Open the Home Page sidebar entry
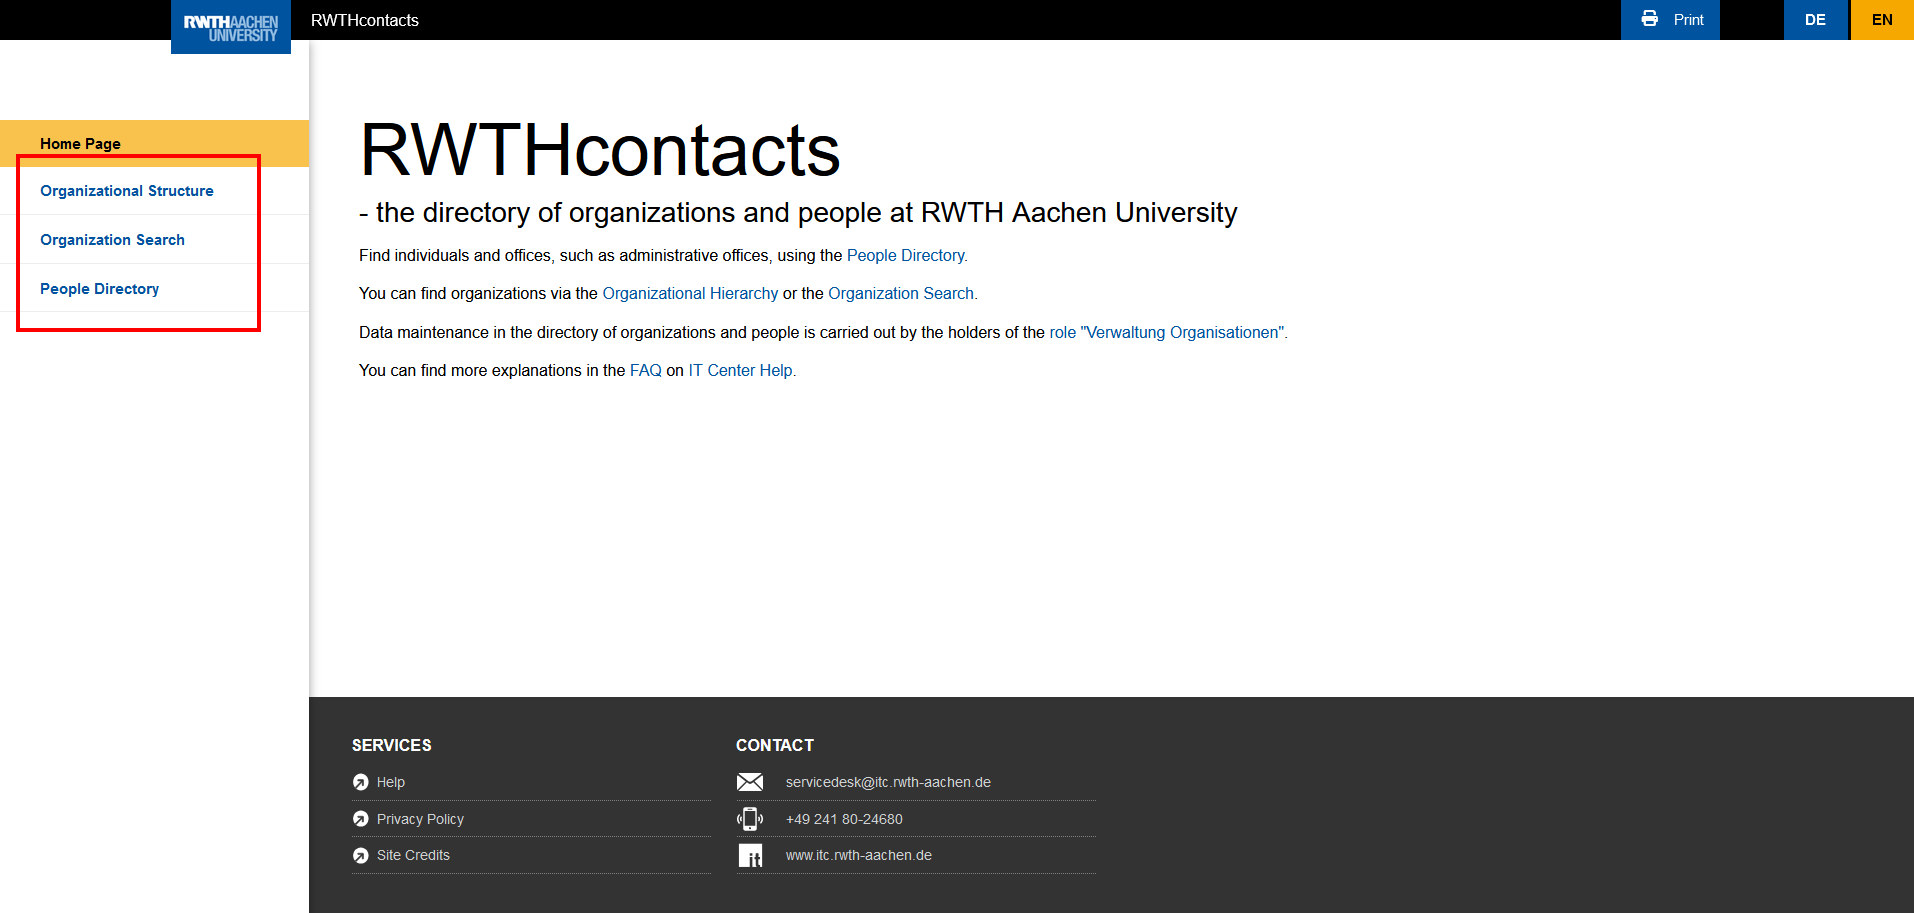 [79, 143]
